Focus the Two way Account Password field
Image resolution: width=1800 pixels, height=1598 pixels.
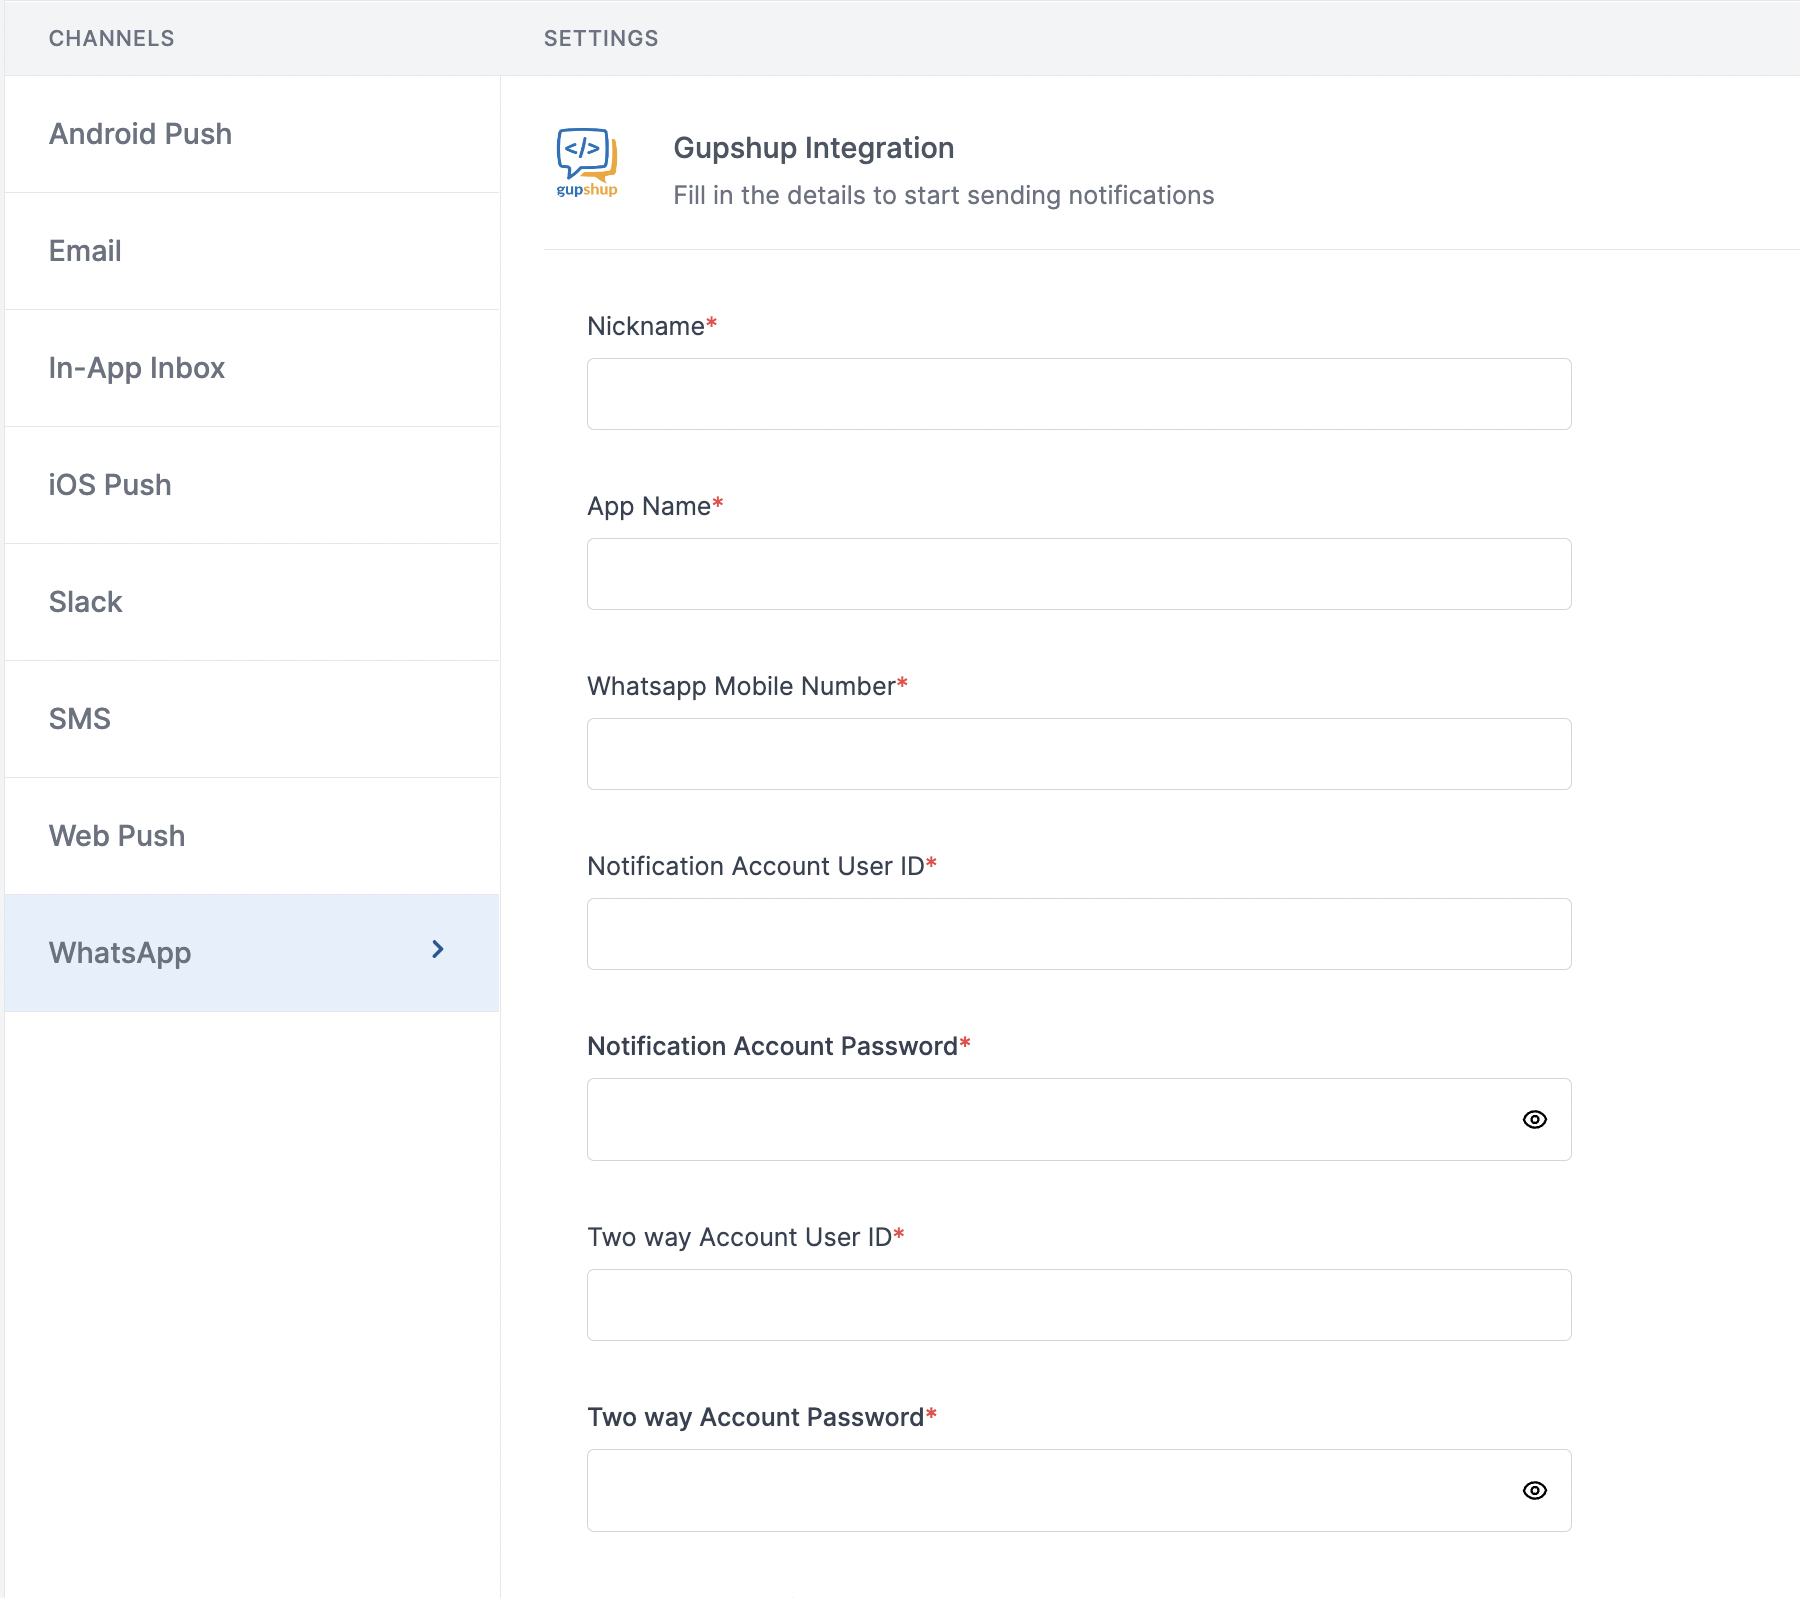(1079, 1490)
